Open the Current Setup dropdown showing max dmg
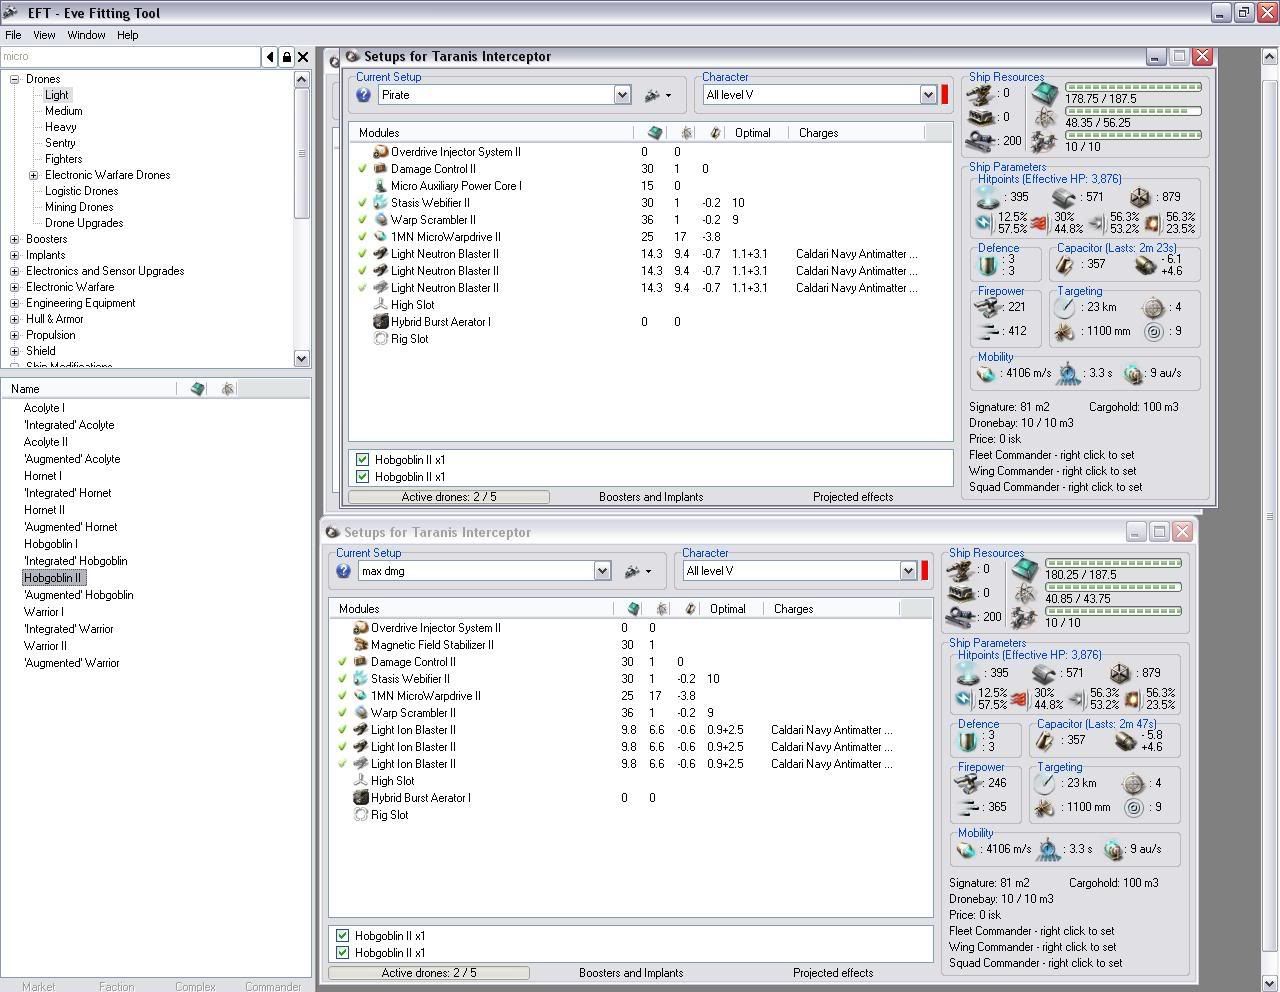 pyautogui.click(x=602, y=571)
